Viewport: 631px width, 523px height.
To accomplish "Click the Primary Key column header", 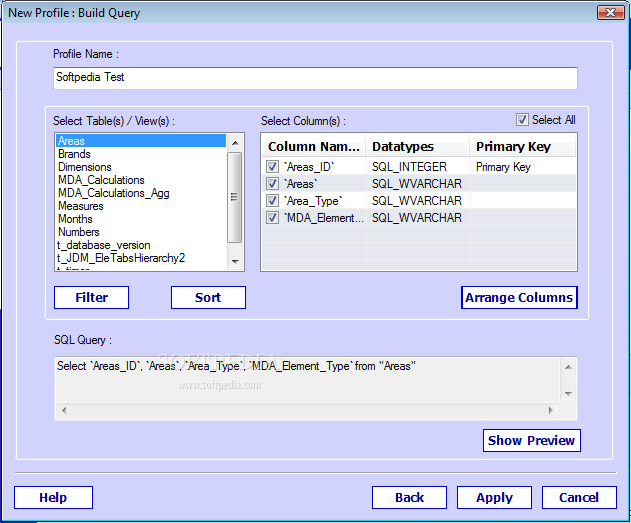I will click(523, 146).
